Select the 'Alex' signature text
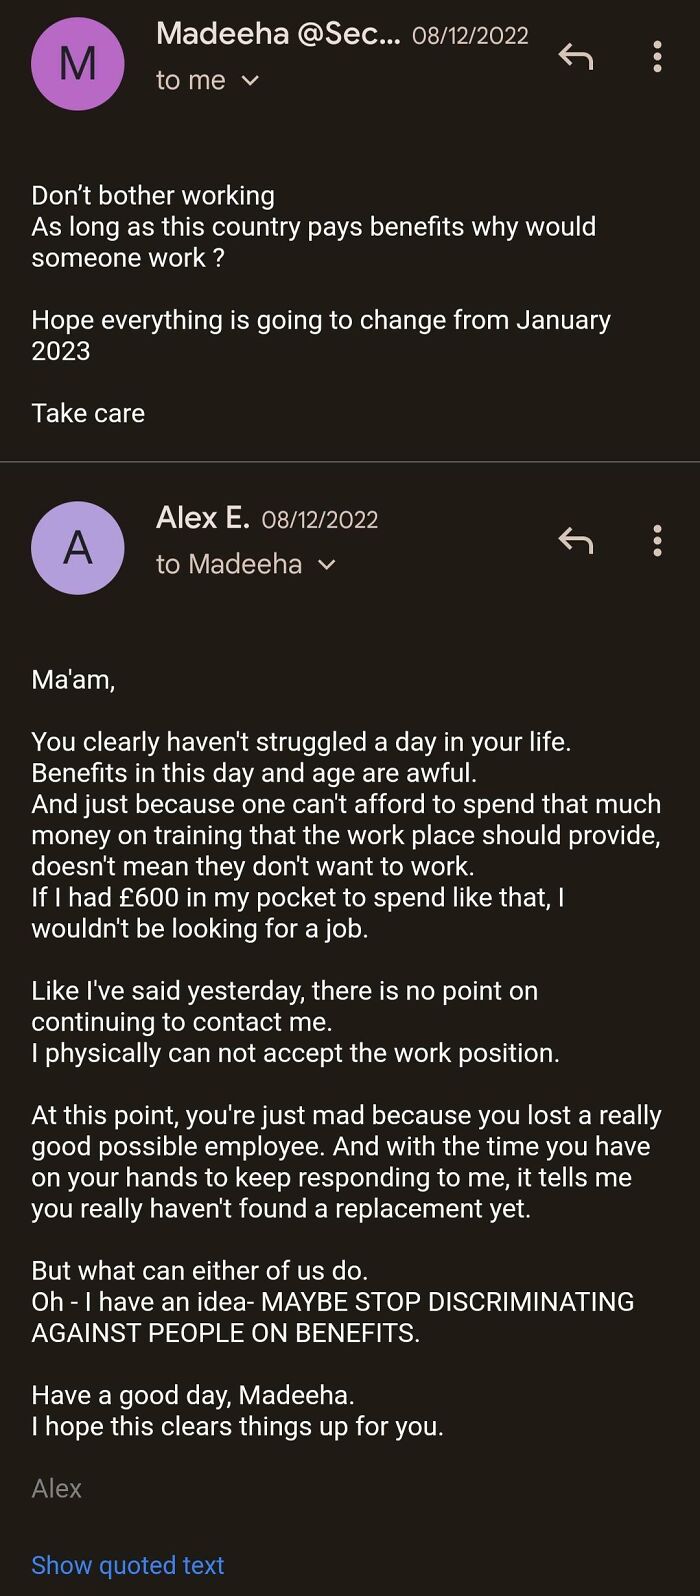This screenshot has width=700, height=1596. click(x=56, y=1488)
